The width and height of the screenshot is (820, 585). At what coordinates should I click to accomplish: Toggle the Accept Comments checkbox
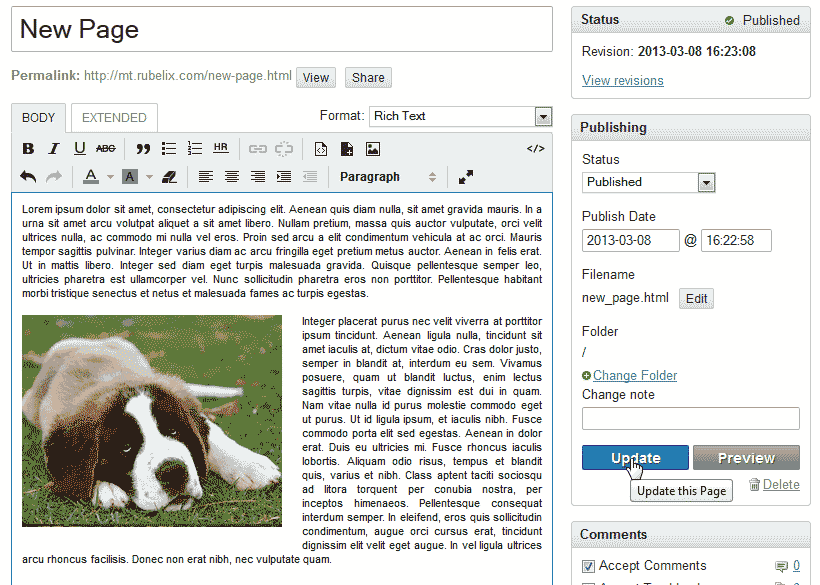pos(588,566)
